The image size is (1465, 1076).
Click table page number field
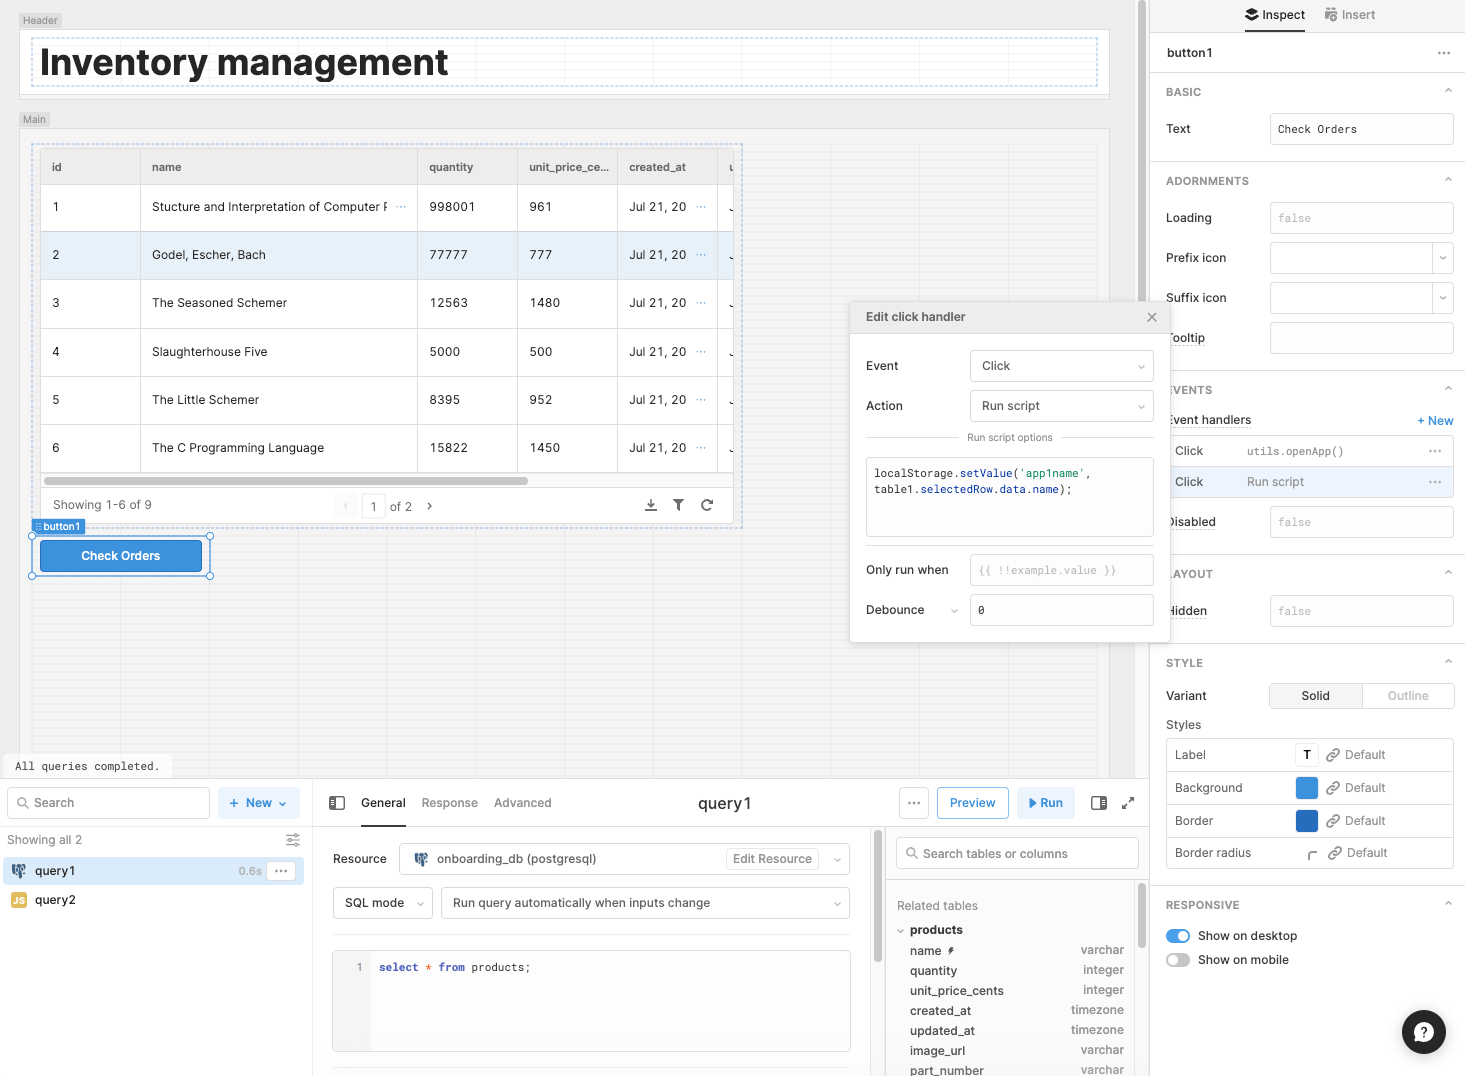tap(374, 506)
